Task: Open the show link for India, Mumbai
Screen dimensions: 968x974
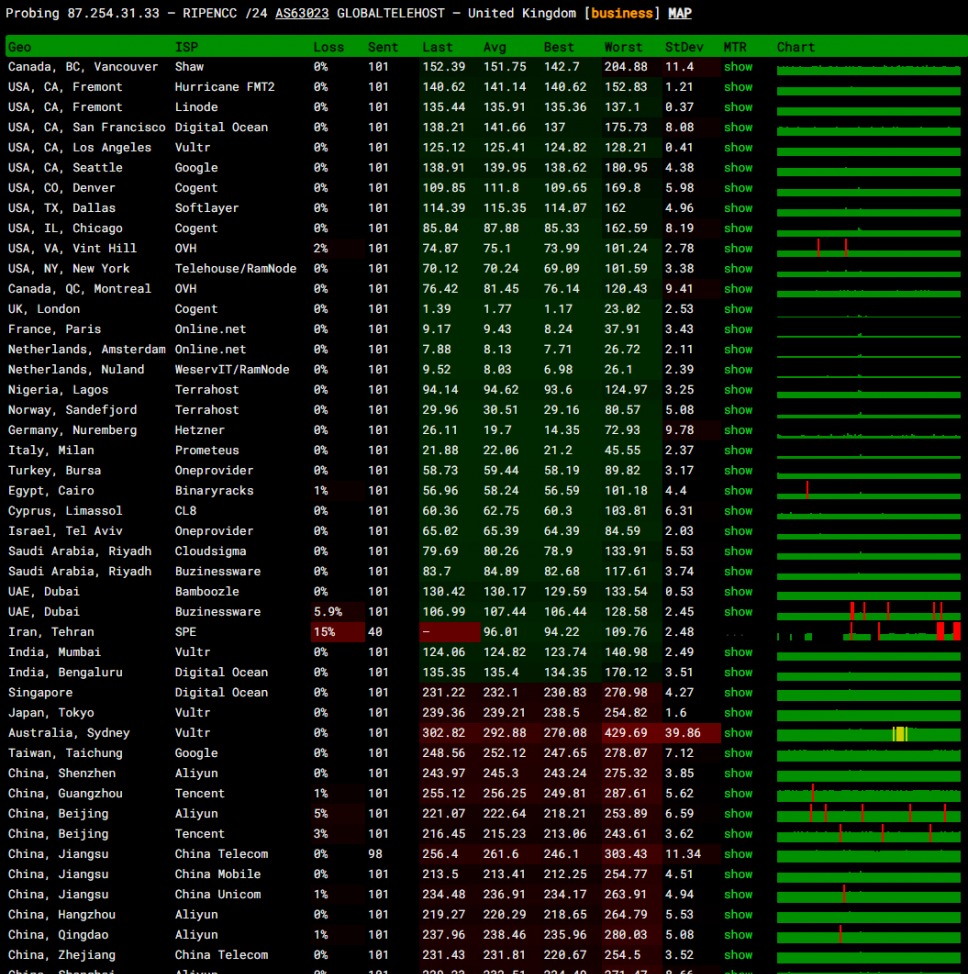Action: point(738,652)
